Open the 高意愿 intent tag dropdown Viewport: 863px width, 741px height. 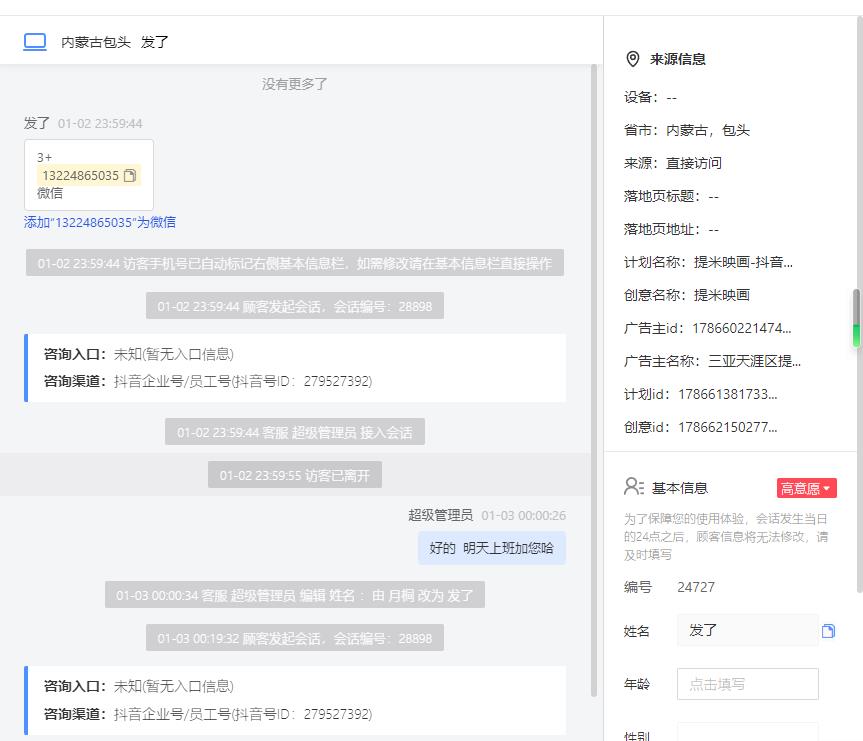coord(806,488)
